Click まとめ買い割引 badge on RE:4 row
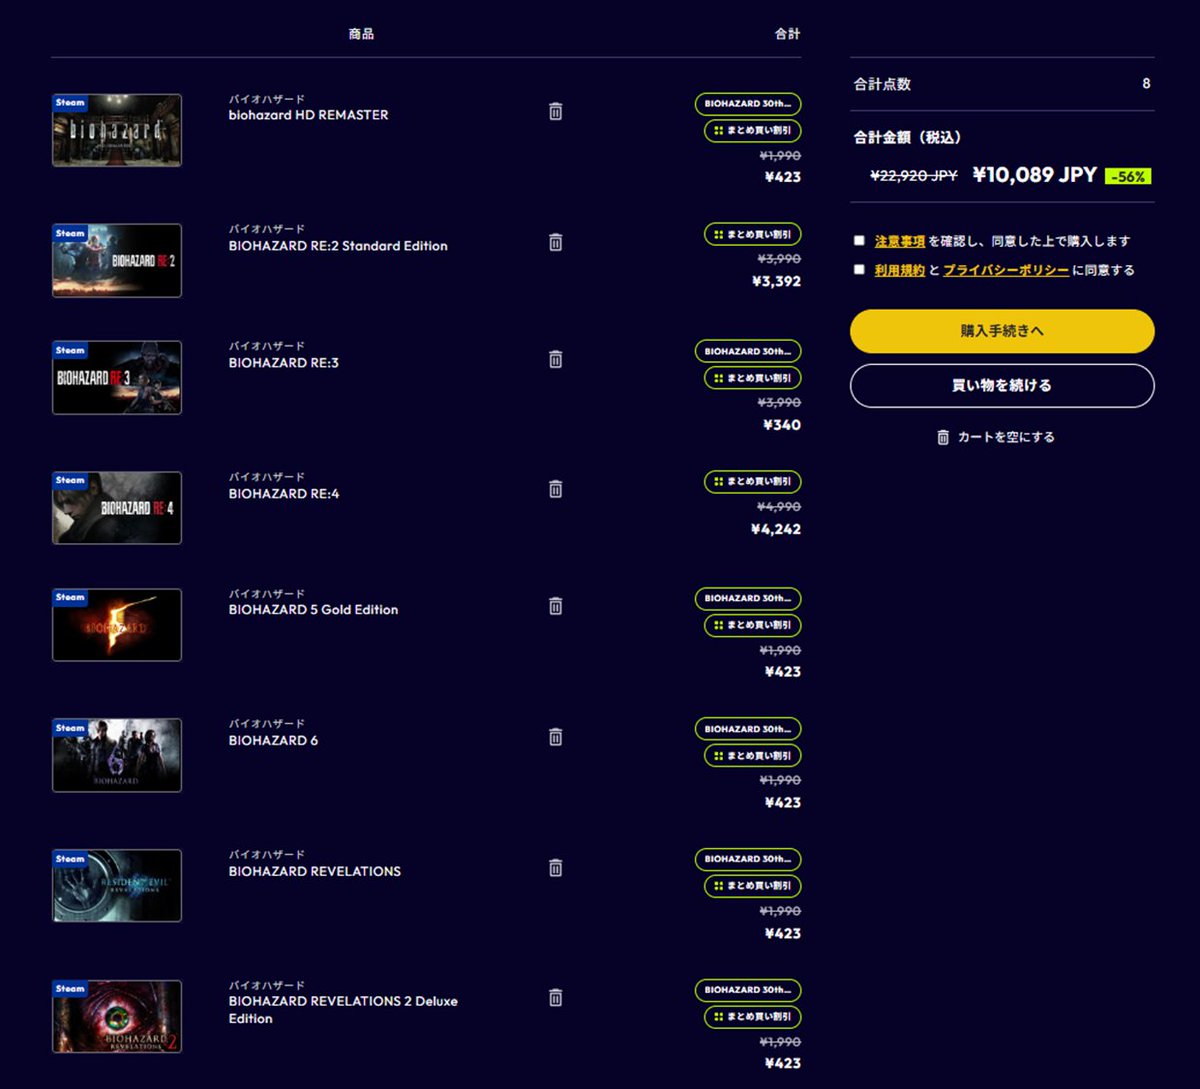Screen dimensions: 1200x1089 point(753,482)
